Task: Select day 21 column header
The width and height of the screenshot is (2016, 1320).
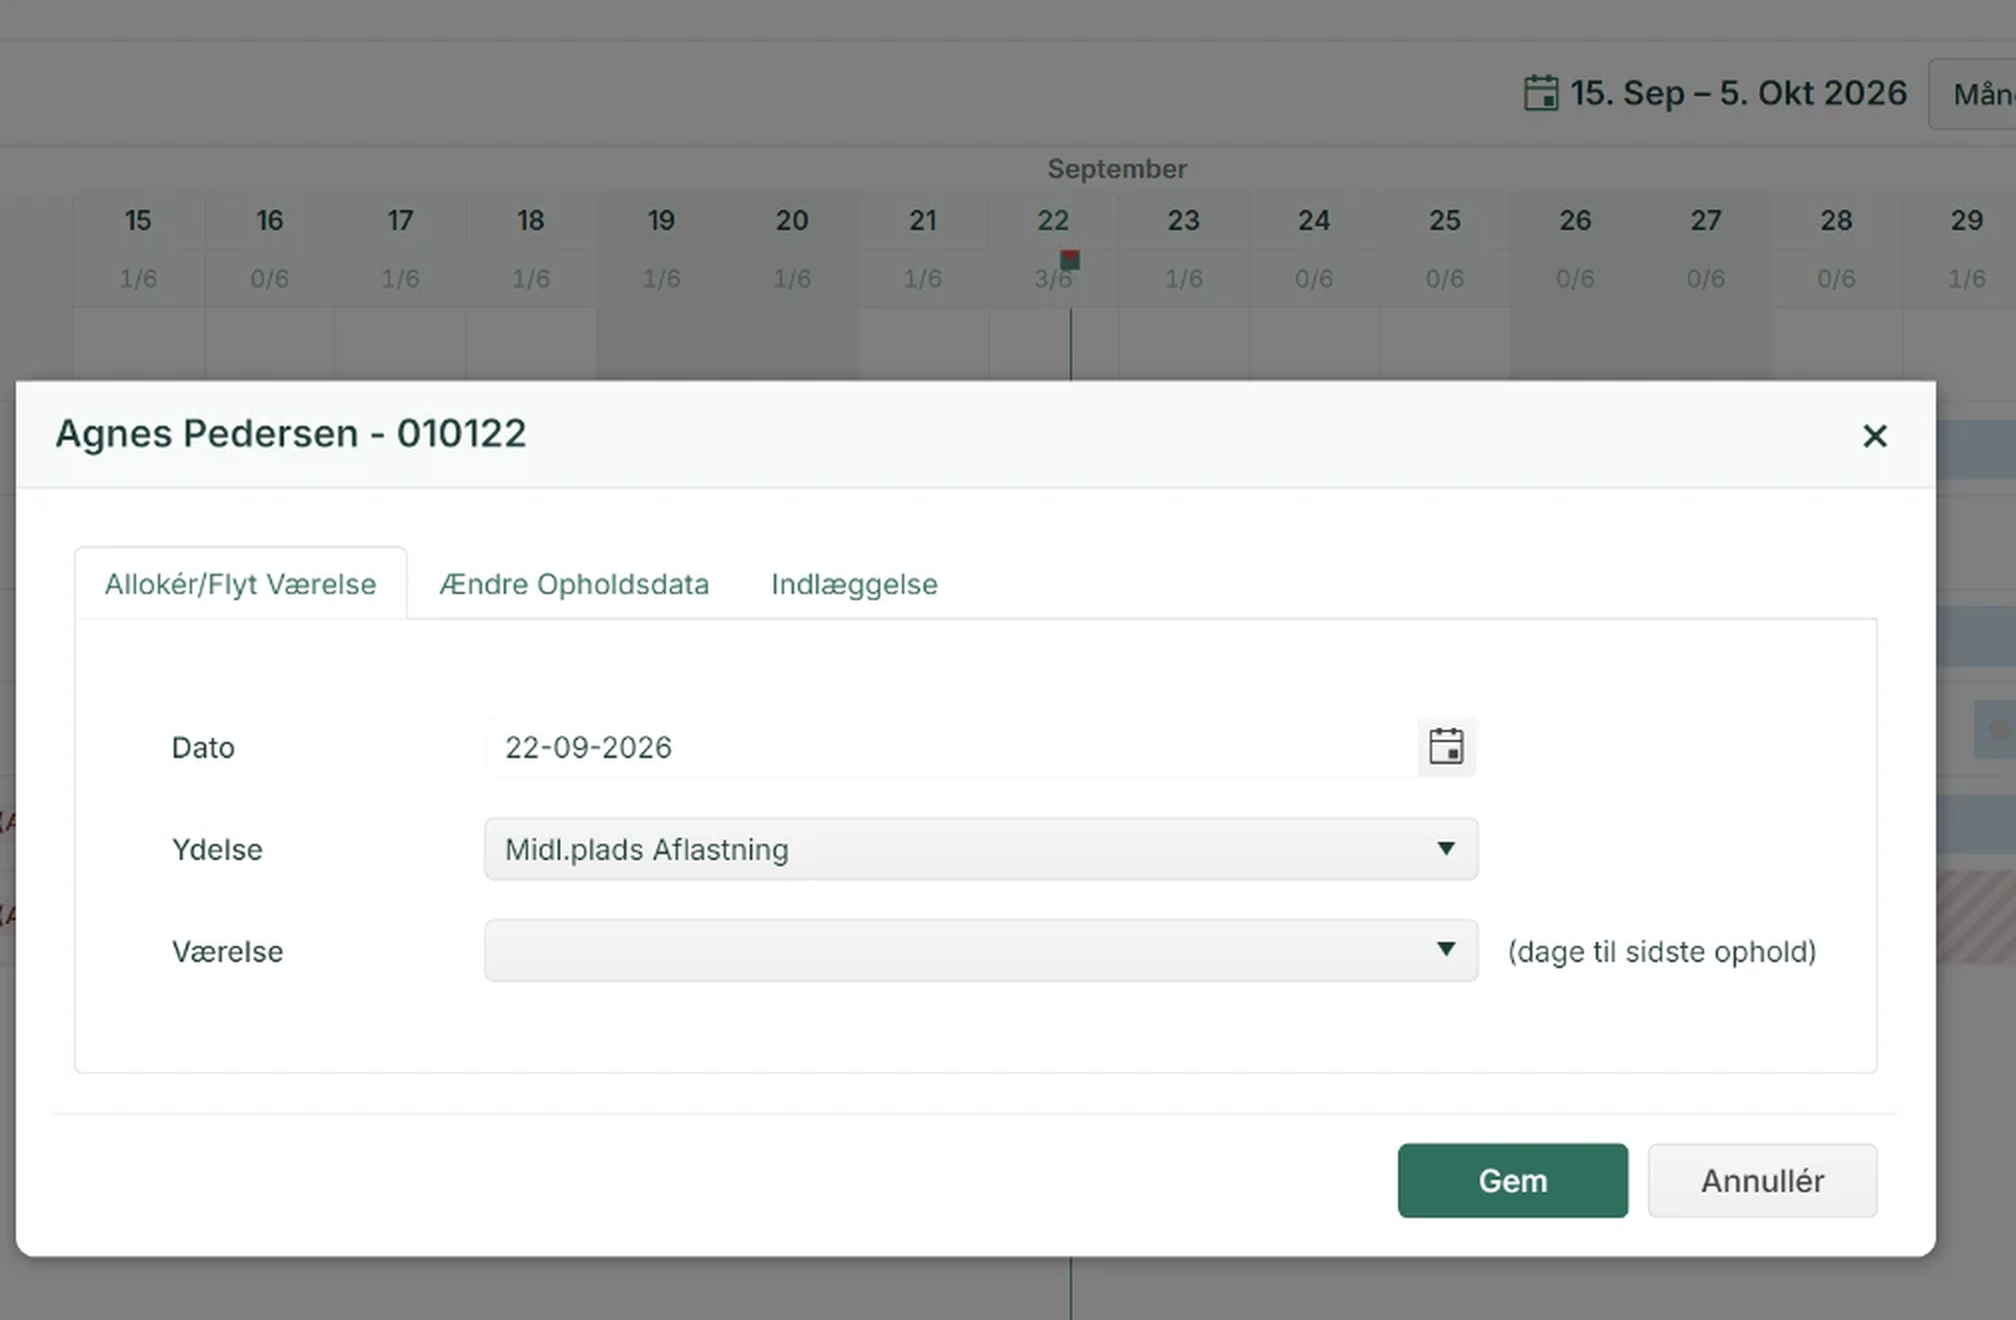Action: (x=923, y=220)
